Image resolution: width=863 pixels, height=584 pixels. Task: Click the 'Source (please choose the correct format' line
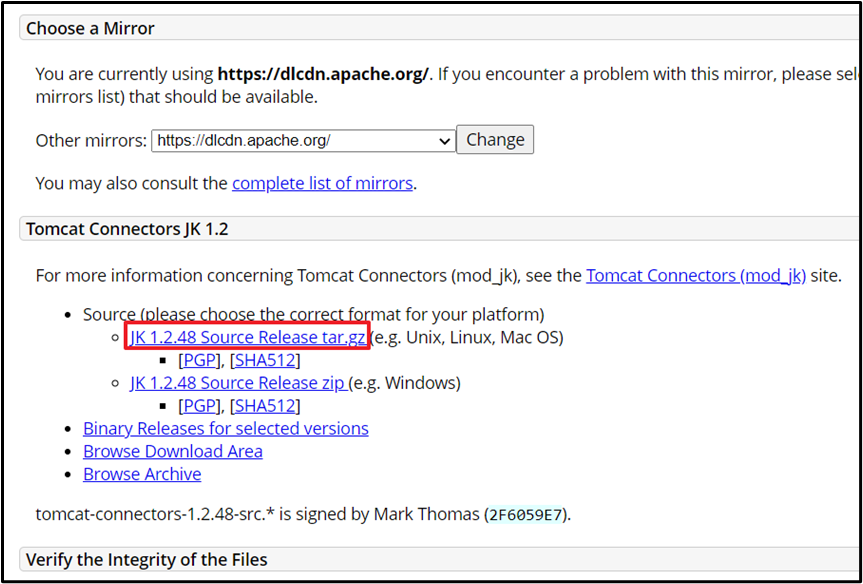coord(314,315)
